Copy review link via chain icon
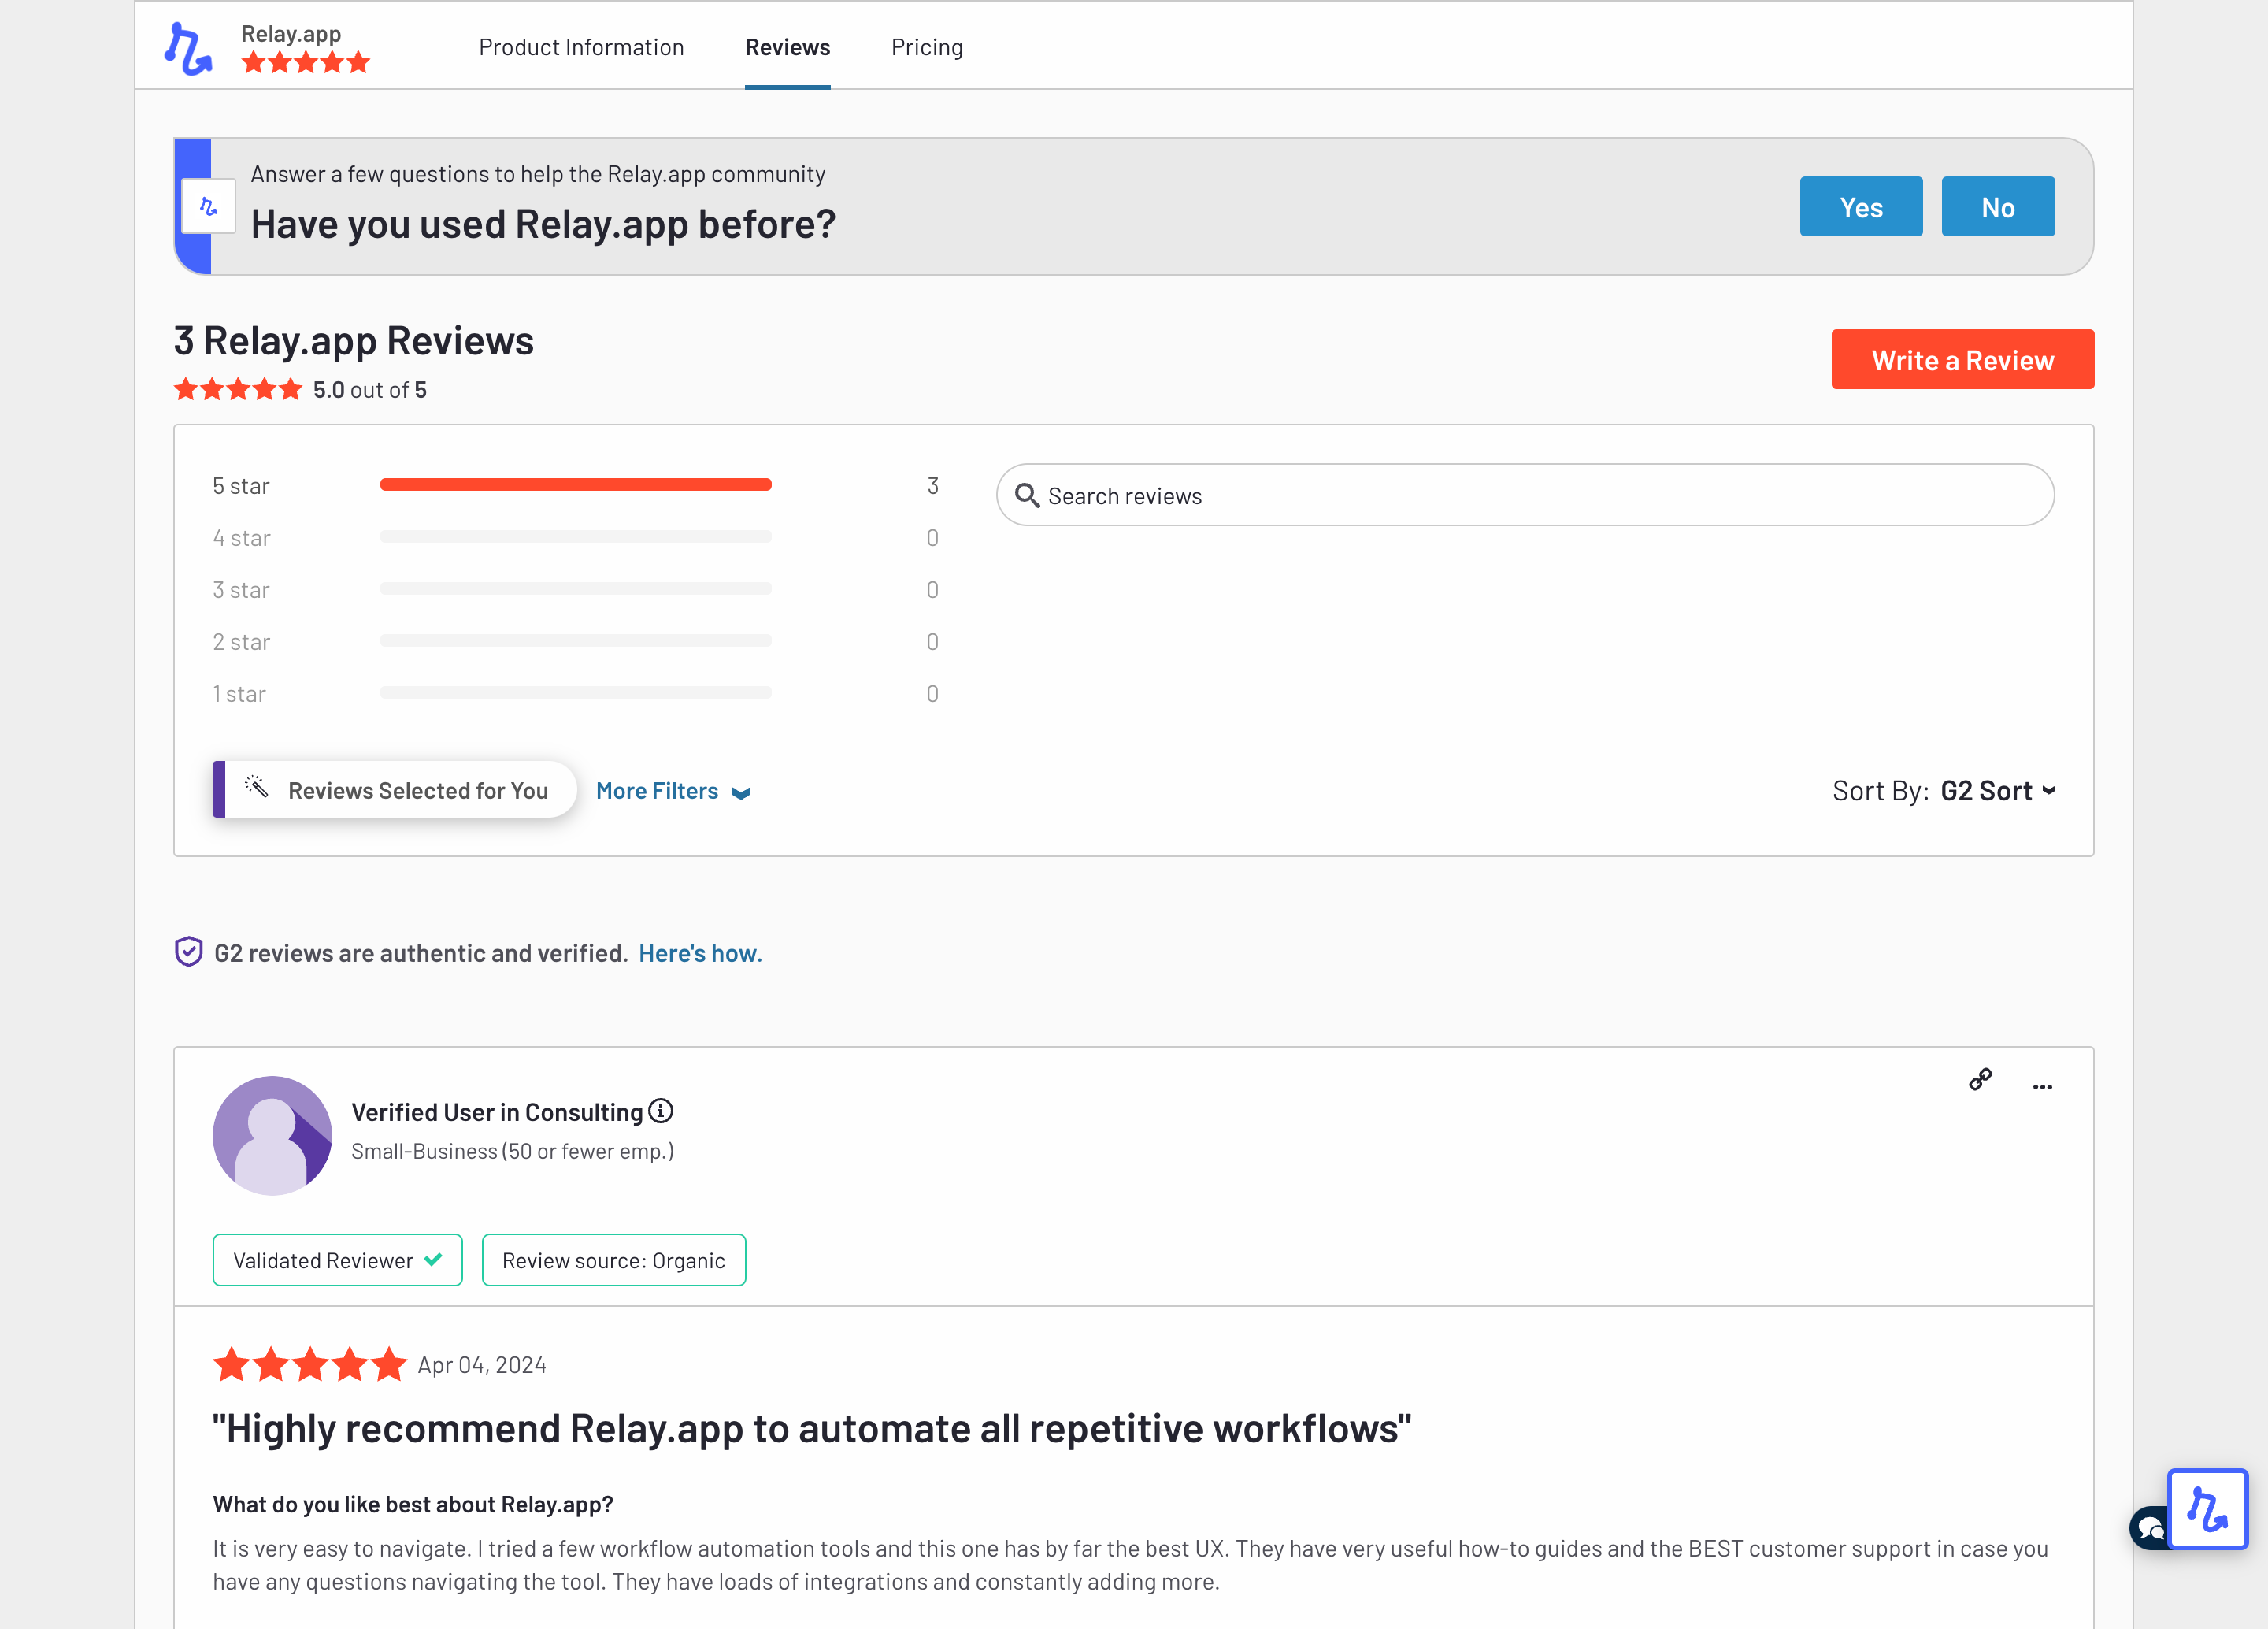 tap(1980, 1080)
